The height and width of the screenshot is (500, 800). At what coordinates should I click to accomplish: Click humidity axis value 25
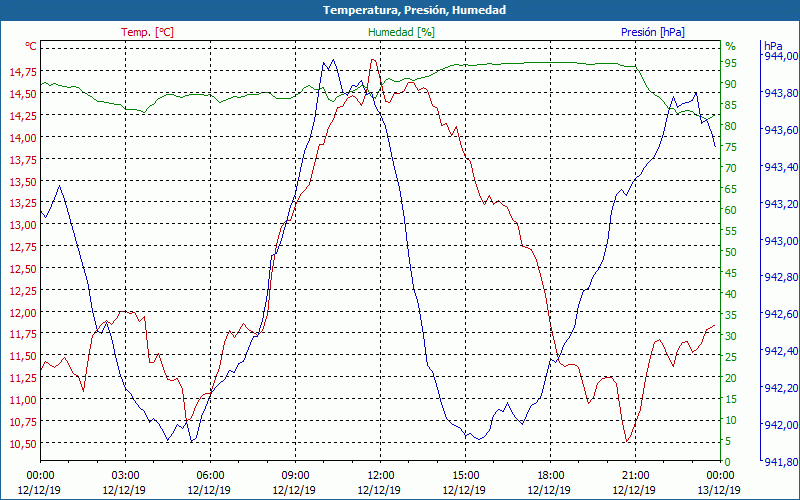(x=731, y=357)
